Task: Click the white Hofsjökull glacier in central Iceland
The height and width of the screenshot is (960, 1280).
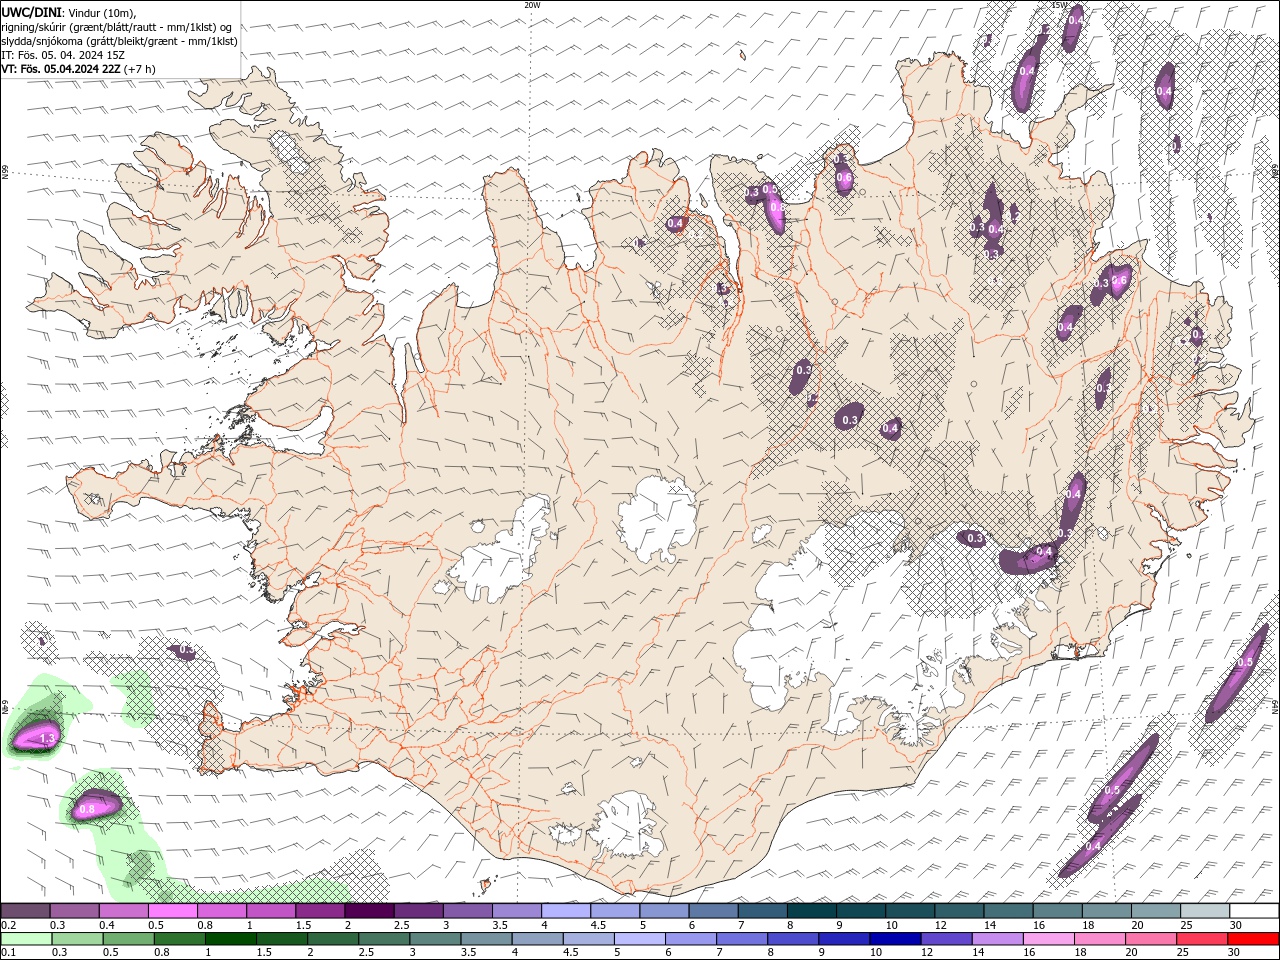Action: (x=658, y=518)
